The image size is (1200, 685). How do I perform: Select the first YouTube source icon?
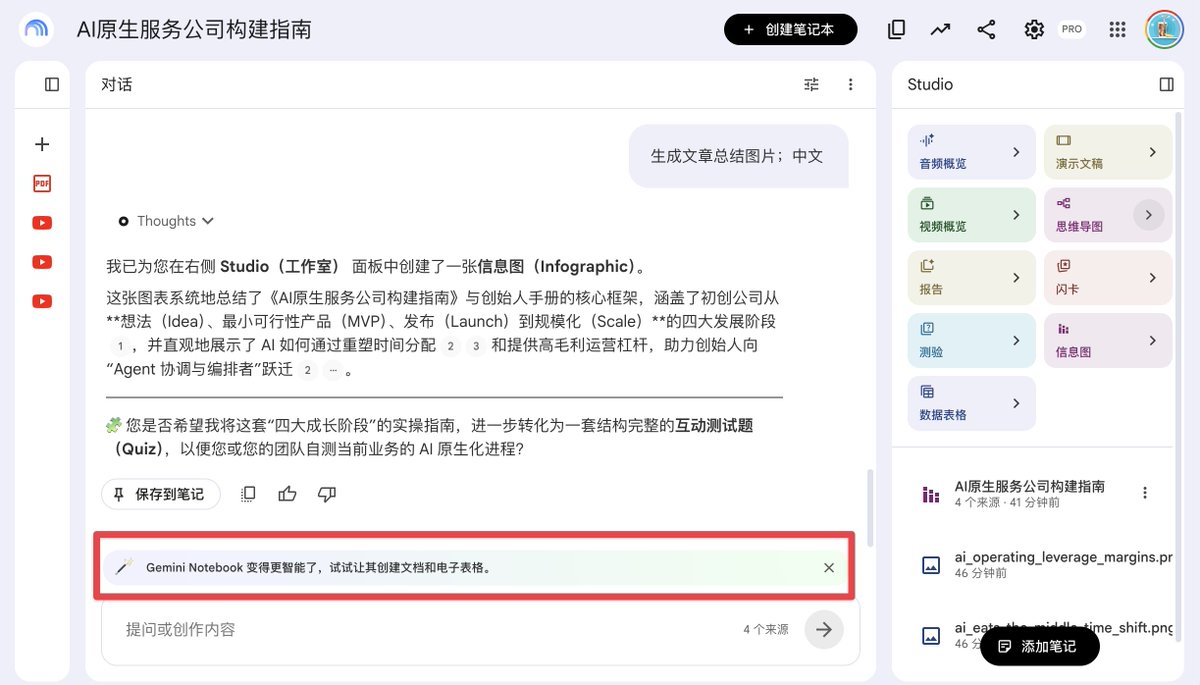(x=42, y=223)
